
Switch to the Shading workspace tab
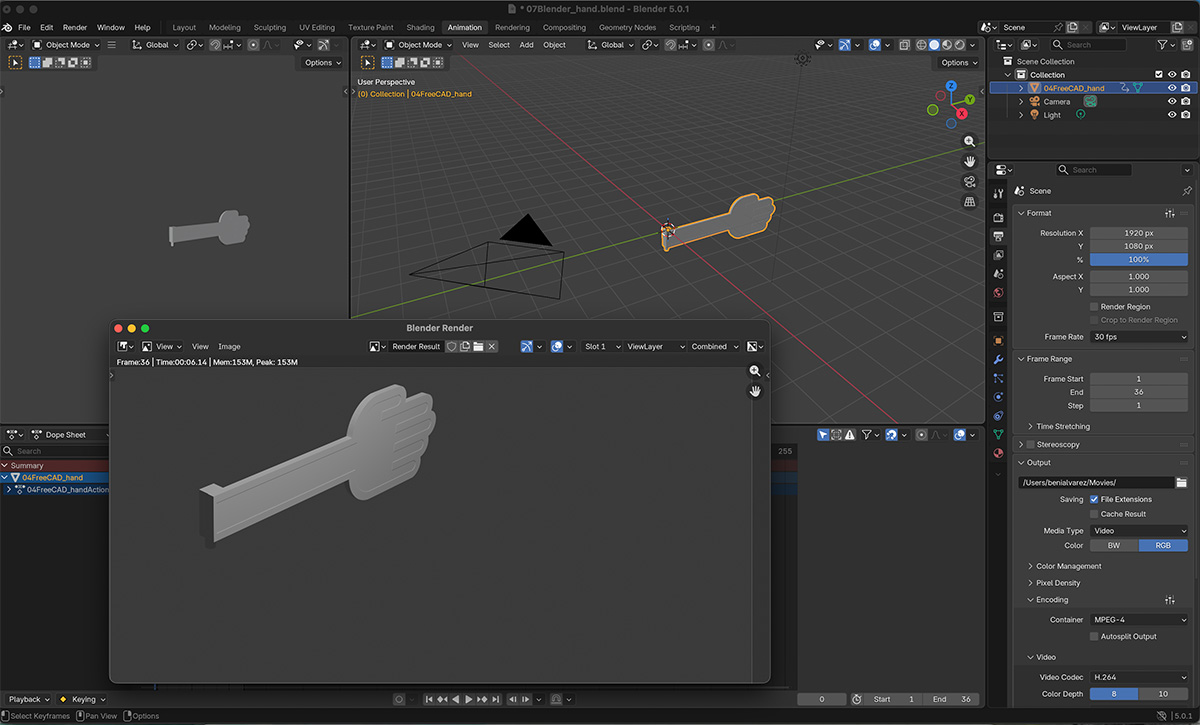[x=420, y=27]
